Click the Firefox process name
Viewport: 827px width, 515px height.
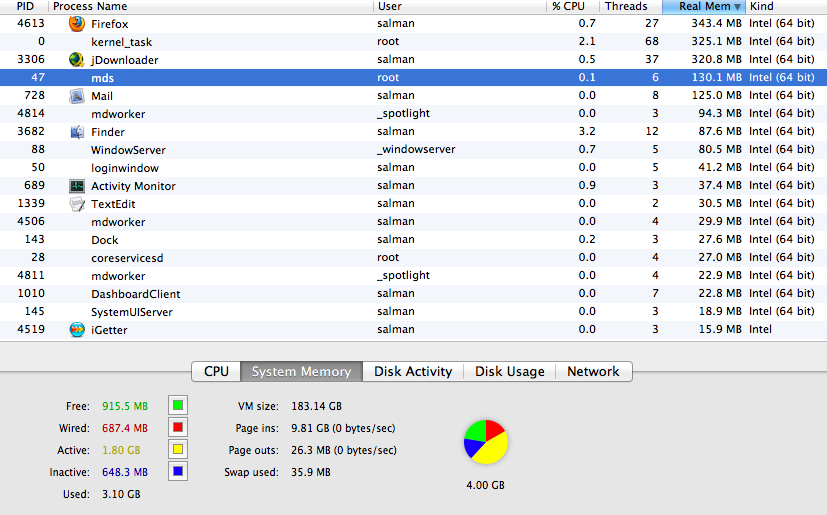click(x=110, y=24)
